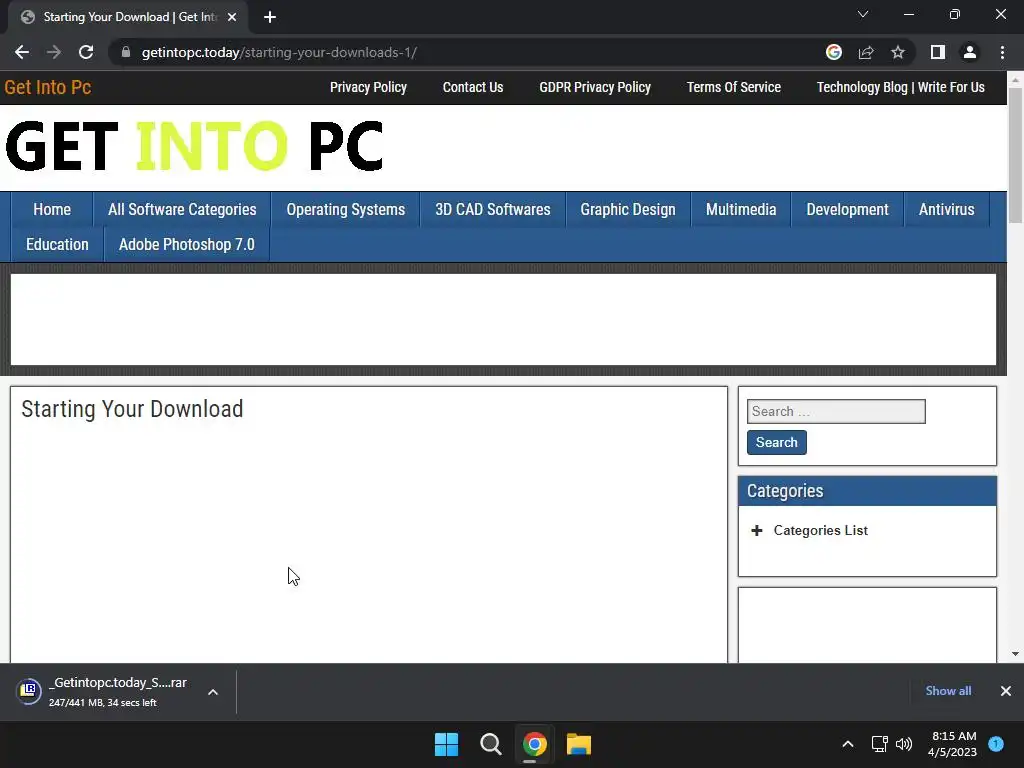This screenshot has width=1024, height=768.
Task: Open Google icon in address bar
Action: [833, 52]
